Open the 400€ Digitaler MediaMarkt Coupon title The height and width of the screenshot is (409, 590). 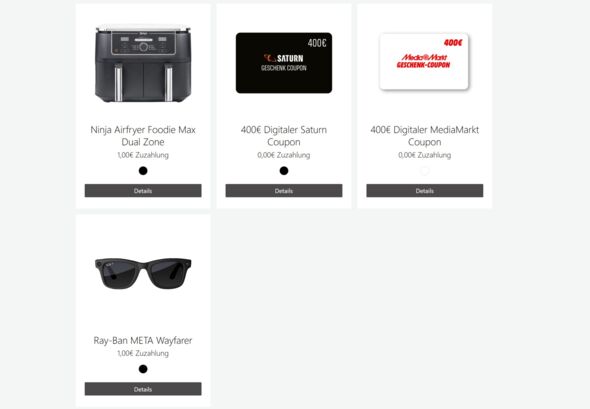click(424, 136)
